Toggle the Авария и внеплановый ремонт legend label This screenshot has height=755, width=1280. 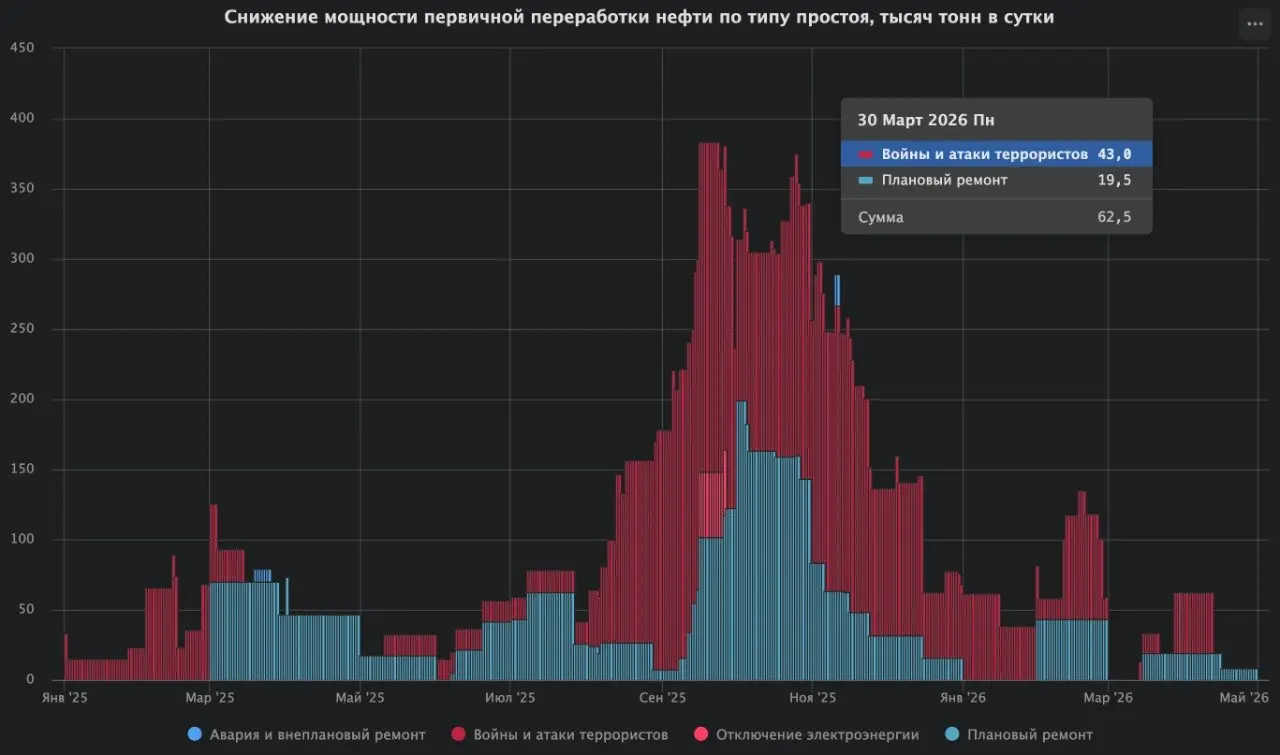317,734
